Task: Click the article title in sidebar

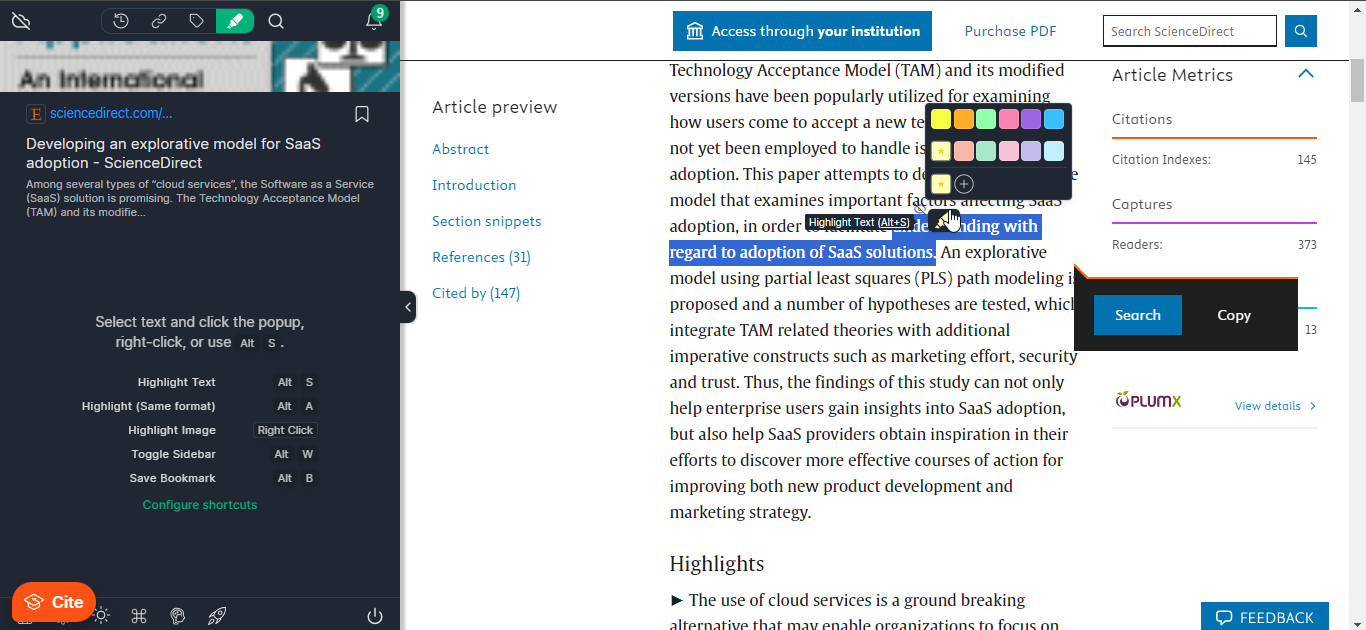Action: (174, 153)
